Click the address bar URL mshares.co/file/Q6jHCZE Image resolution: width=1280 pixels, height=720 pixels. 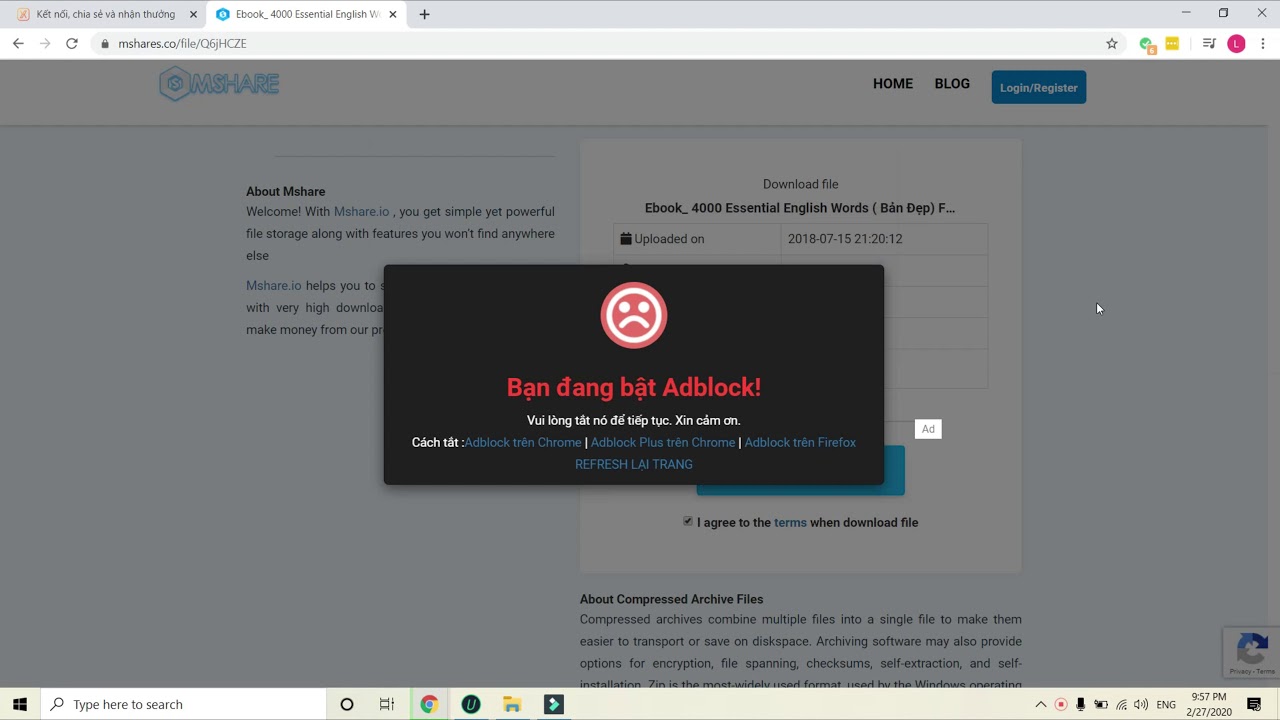(x=182, y=44)
